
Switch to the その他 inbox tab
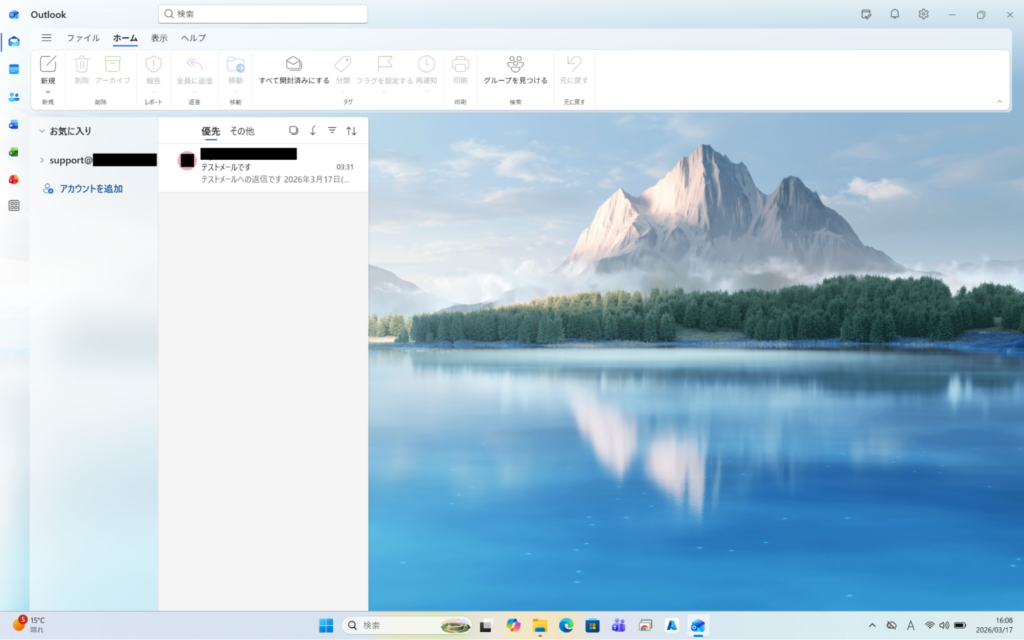pyautogui.click(x=242, y=131)
